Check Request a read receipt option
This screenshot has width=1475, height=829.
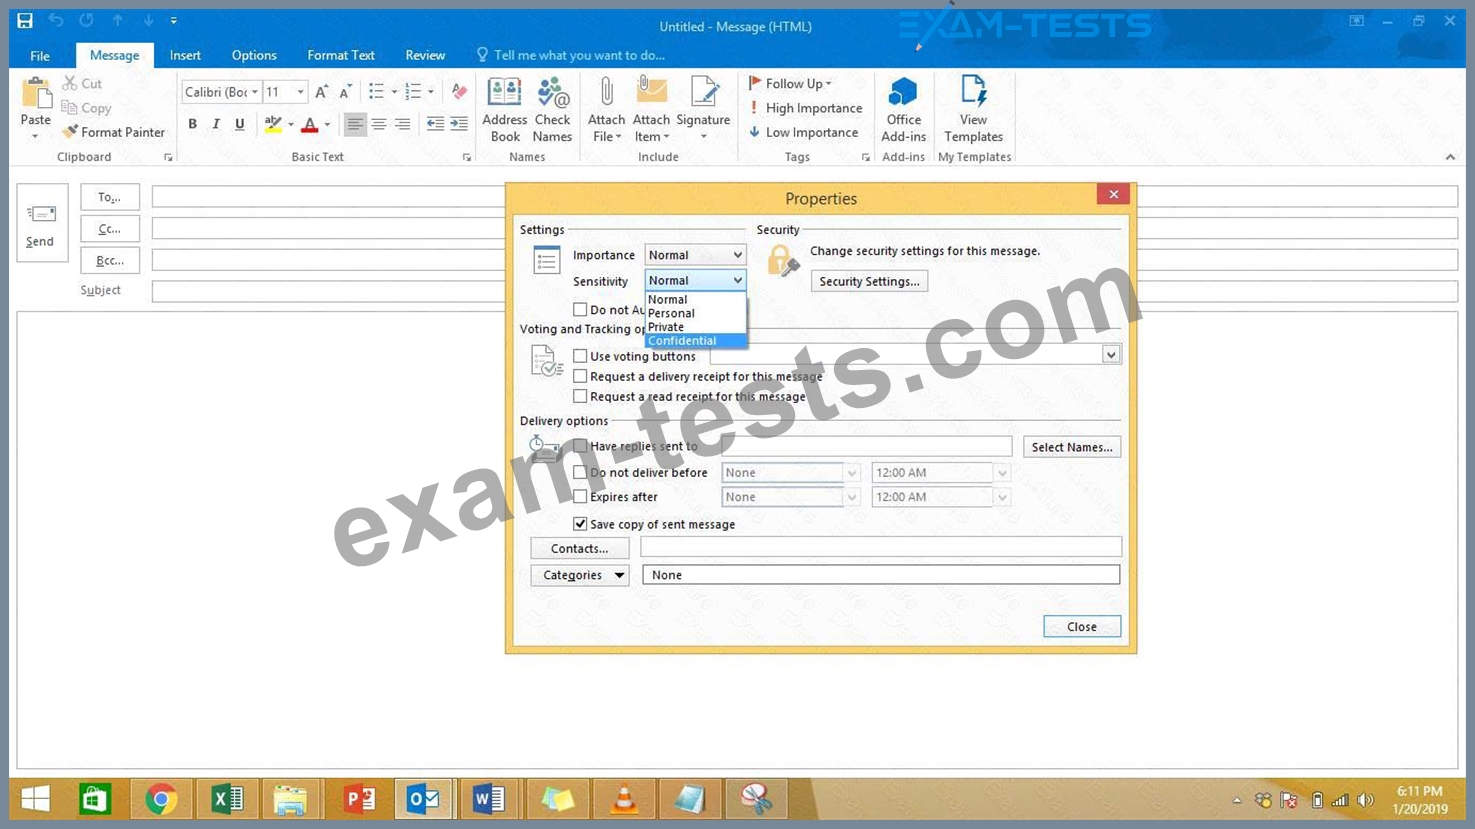click(580, 396)
